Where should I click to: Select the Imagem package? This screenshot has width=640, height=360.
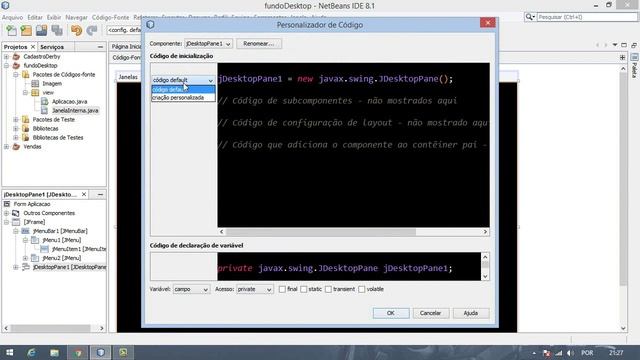(x=52, y=84)
